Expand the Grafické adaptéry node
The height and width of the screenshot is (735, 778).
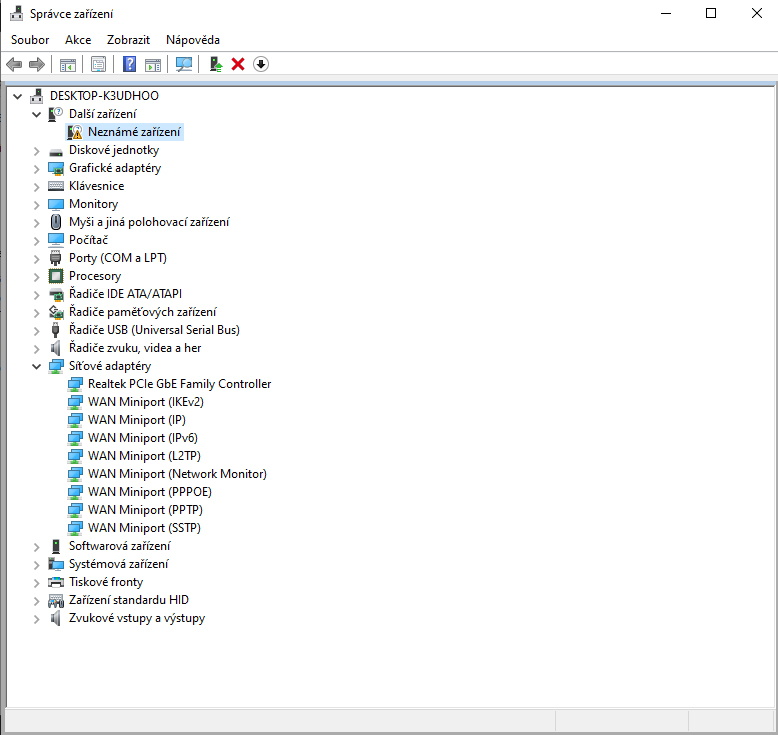pos(37,168)
